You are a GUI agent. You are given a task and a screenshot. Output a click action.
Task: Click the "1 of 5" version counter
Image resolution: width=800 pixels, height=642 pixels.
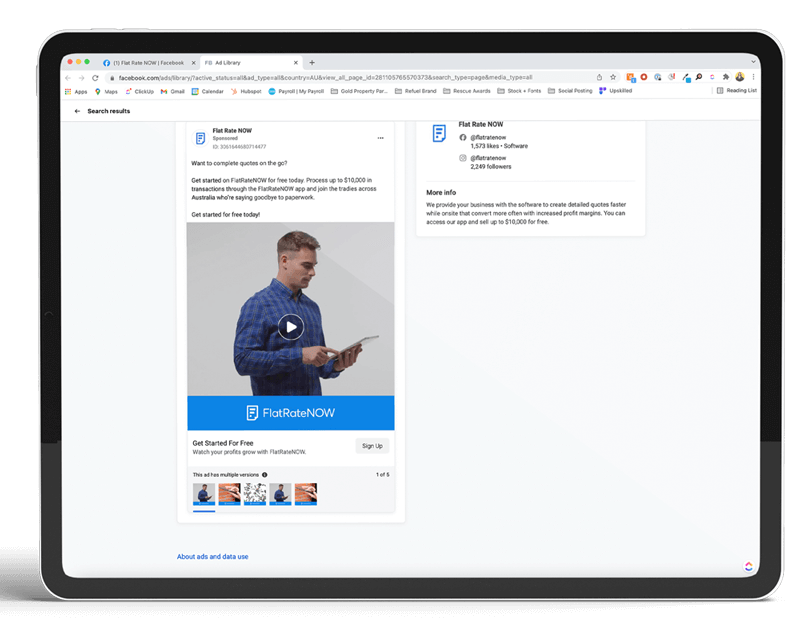pyautogui.click(x=383, y=475)
